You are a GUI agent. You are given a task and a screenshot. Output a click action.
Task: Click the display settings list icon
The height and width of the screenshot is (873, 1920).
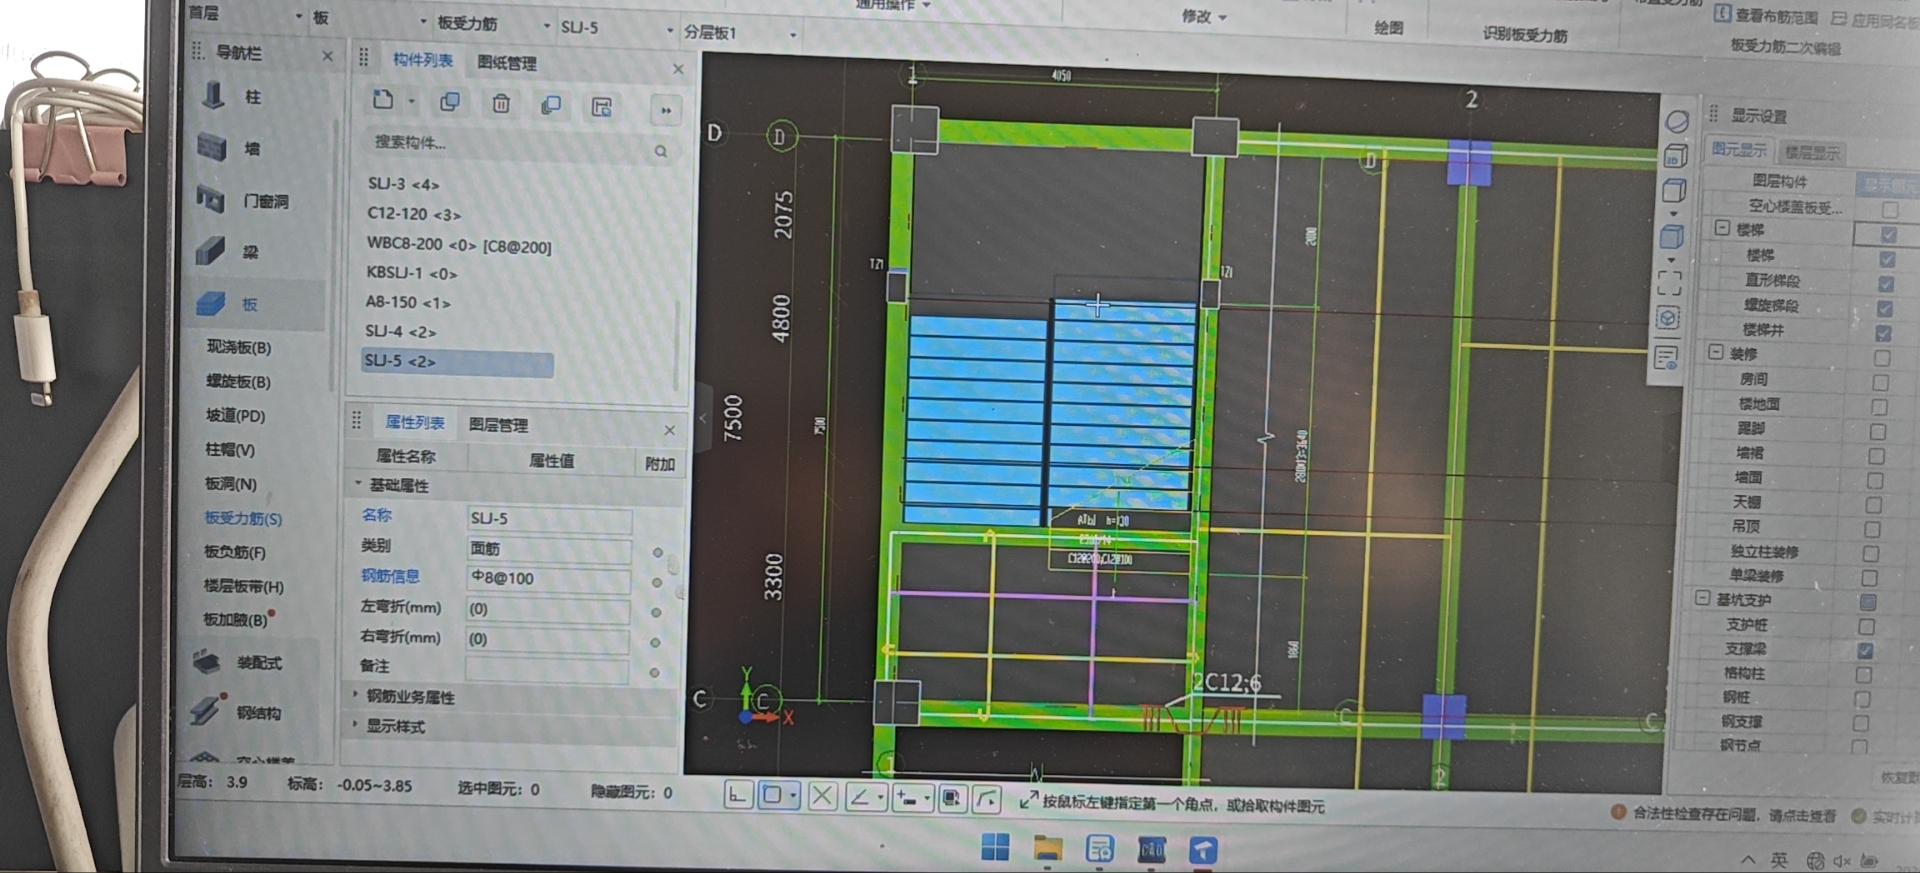click(x=1666, y=357)
